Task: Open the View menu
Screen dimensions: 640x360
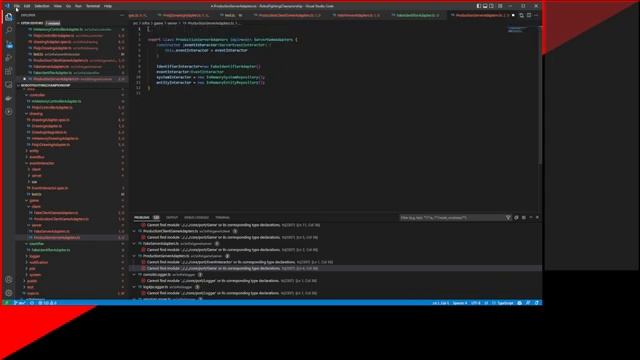Action: click(58, 6)
